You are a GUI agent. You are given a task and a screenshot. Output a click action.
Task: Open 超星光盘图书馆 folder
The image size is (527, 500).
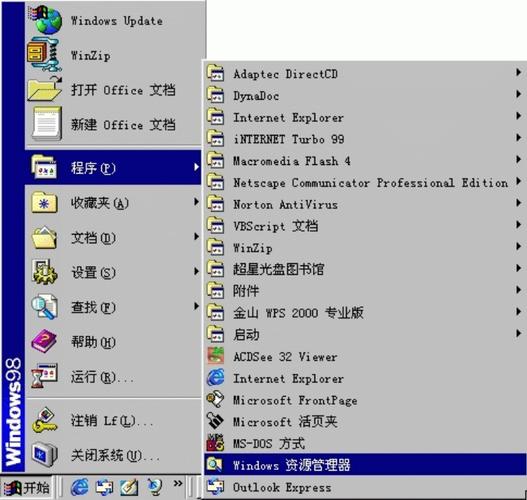coord(364,269)
